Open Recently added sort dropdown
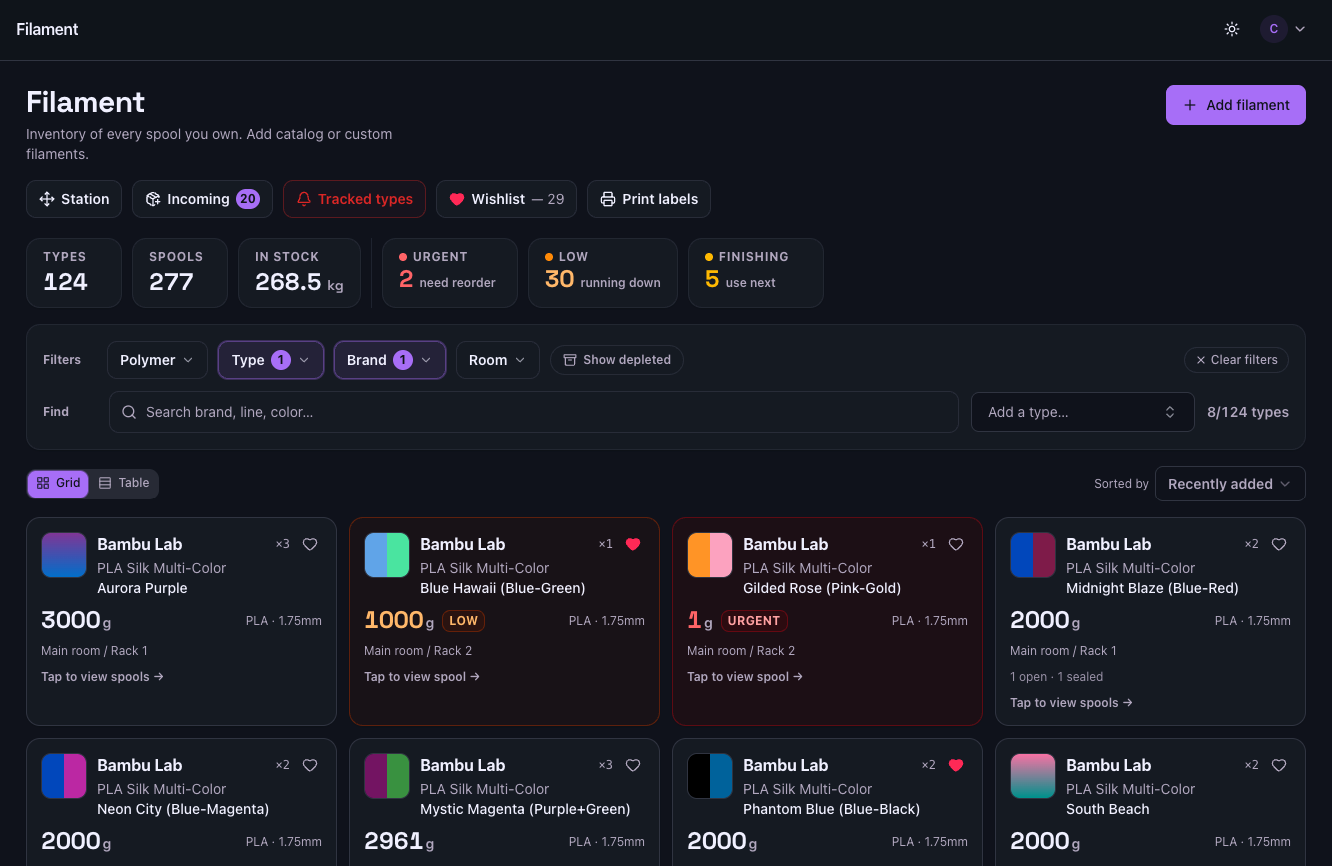 coord(1230,484)
